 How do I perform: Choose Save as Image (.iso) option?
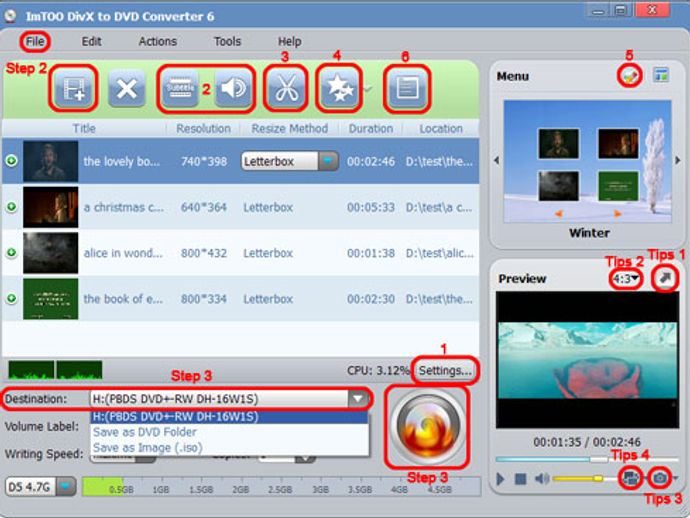pyautogui.click(x=229, y=447)
